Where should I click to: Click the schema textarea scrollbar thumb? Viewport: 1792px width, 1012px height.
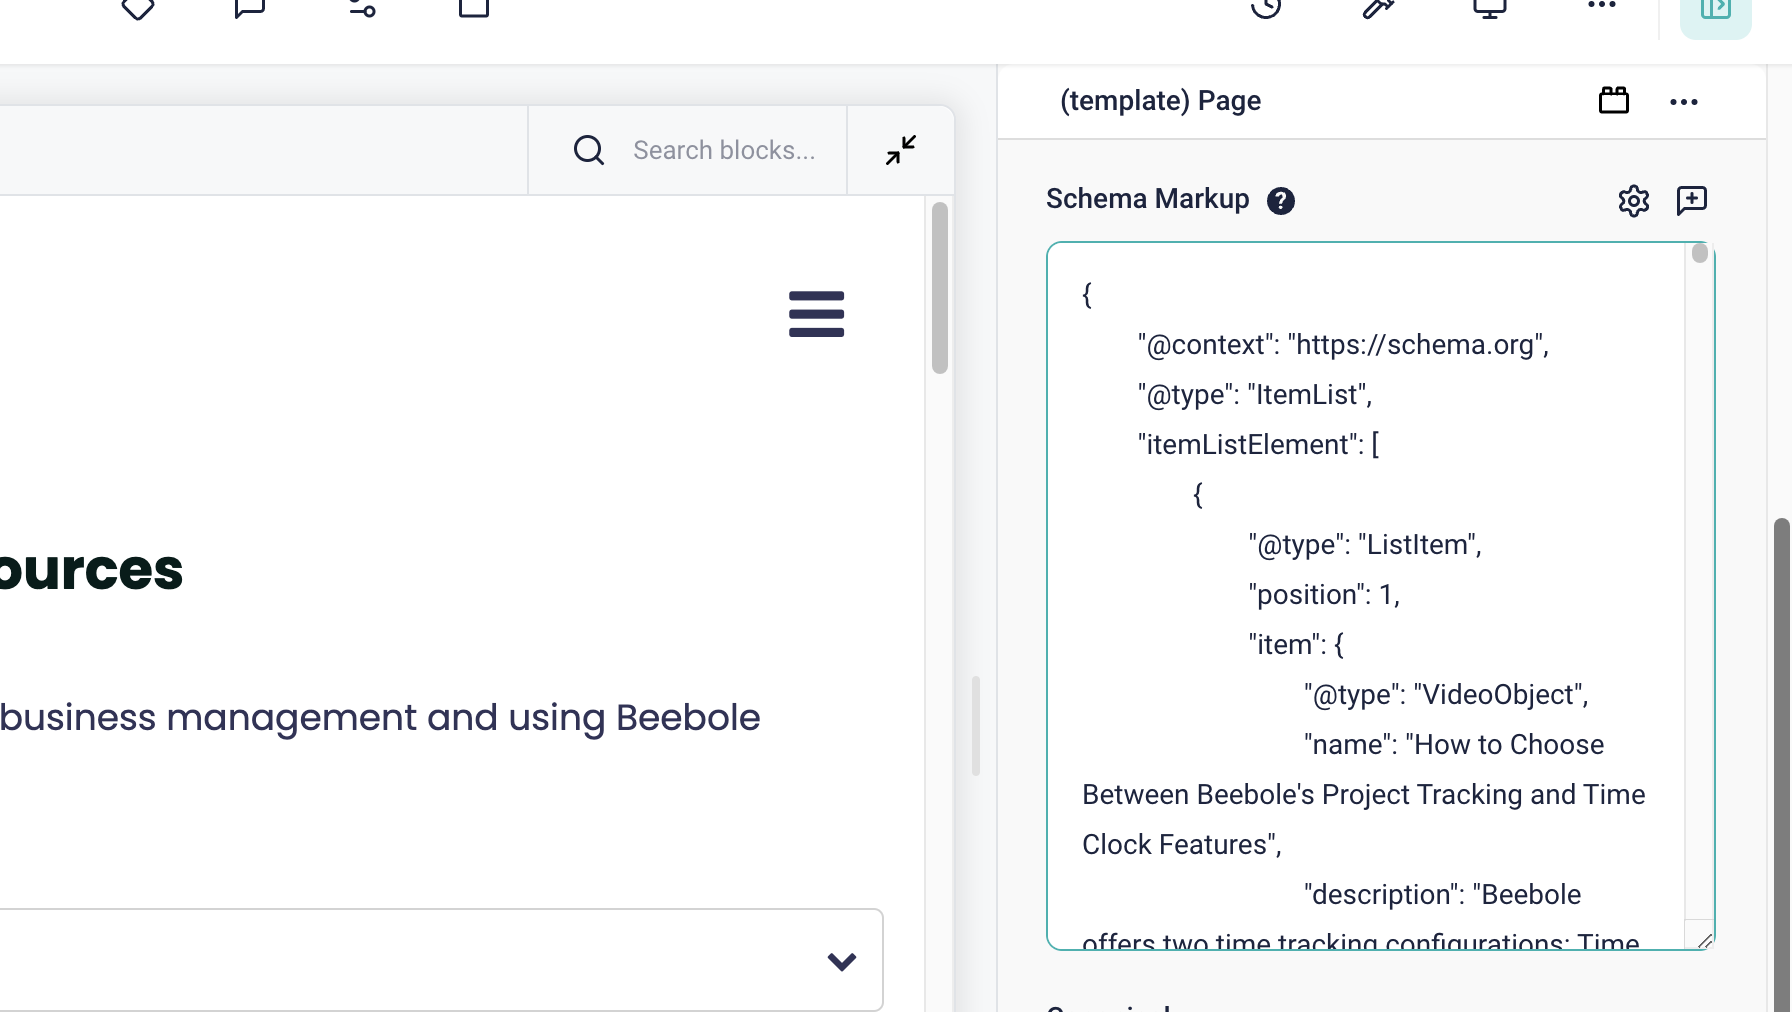1700,253
